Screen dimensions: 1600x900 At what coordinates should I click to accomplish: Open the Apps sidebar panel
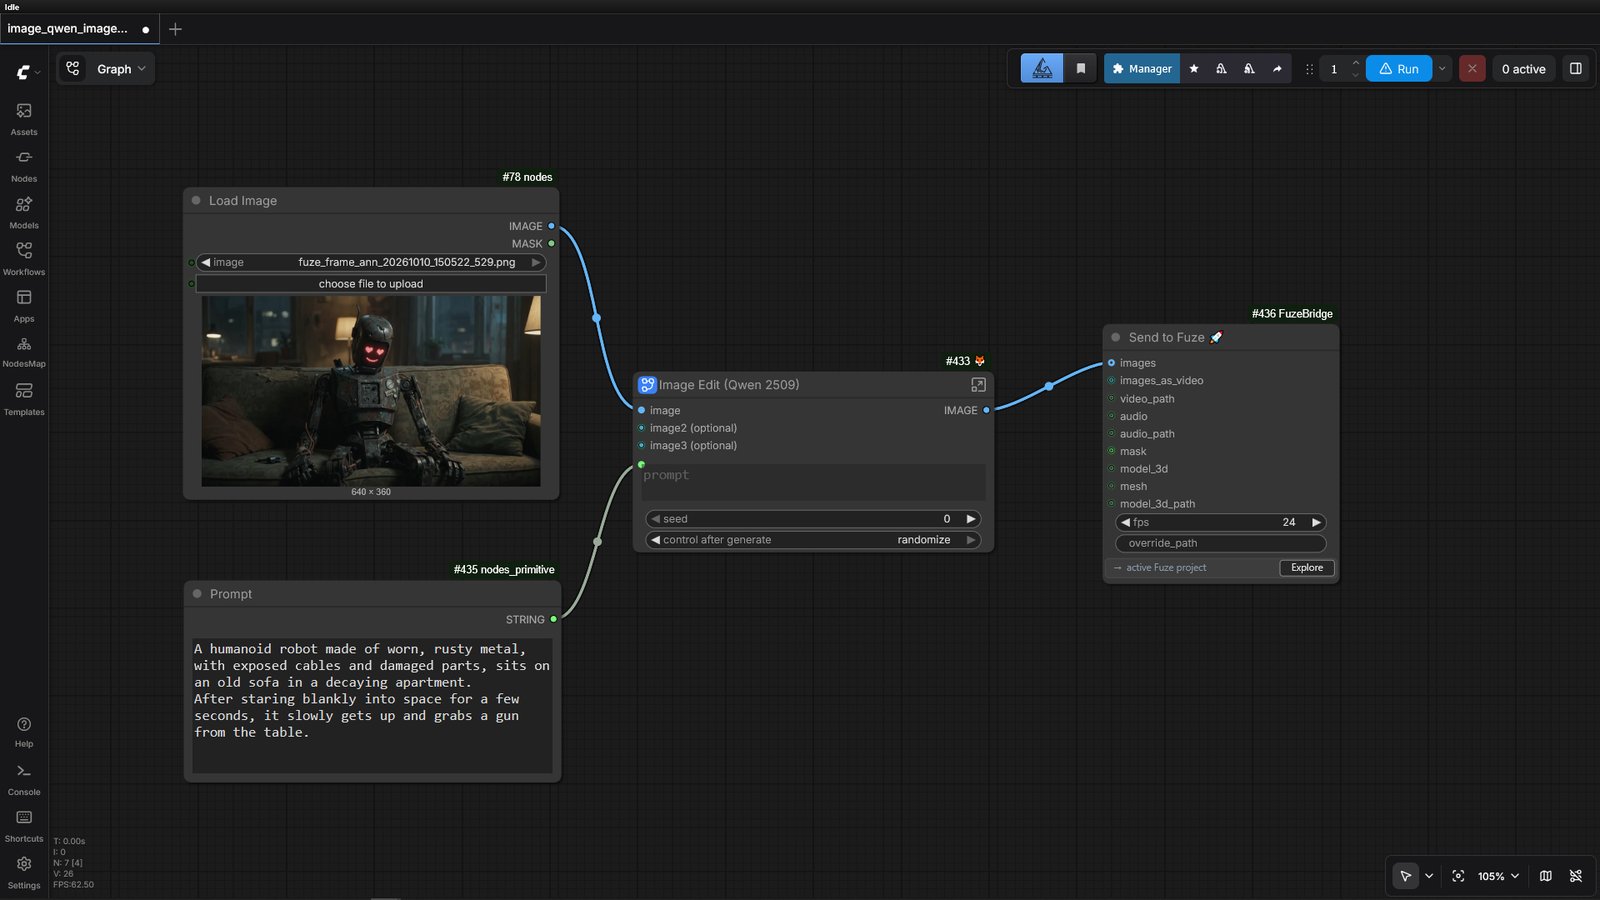pos(24,305)
